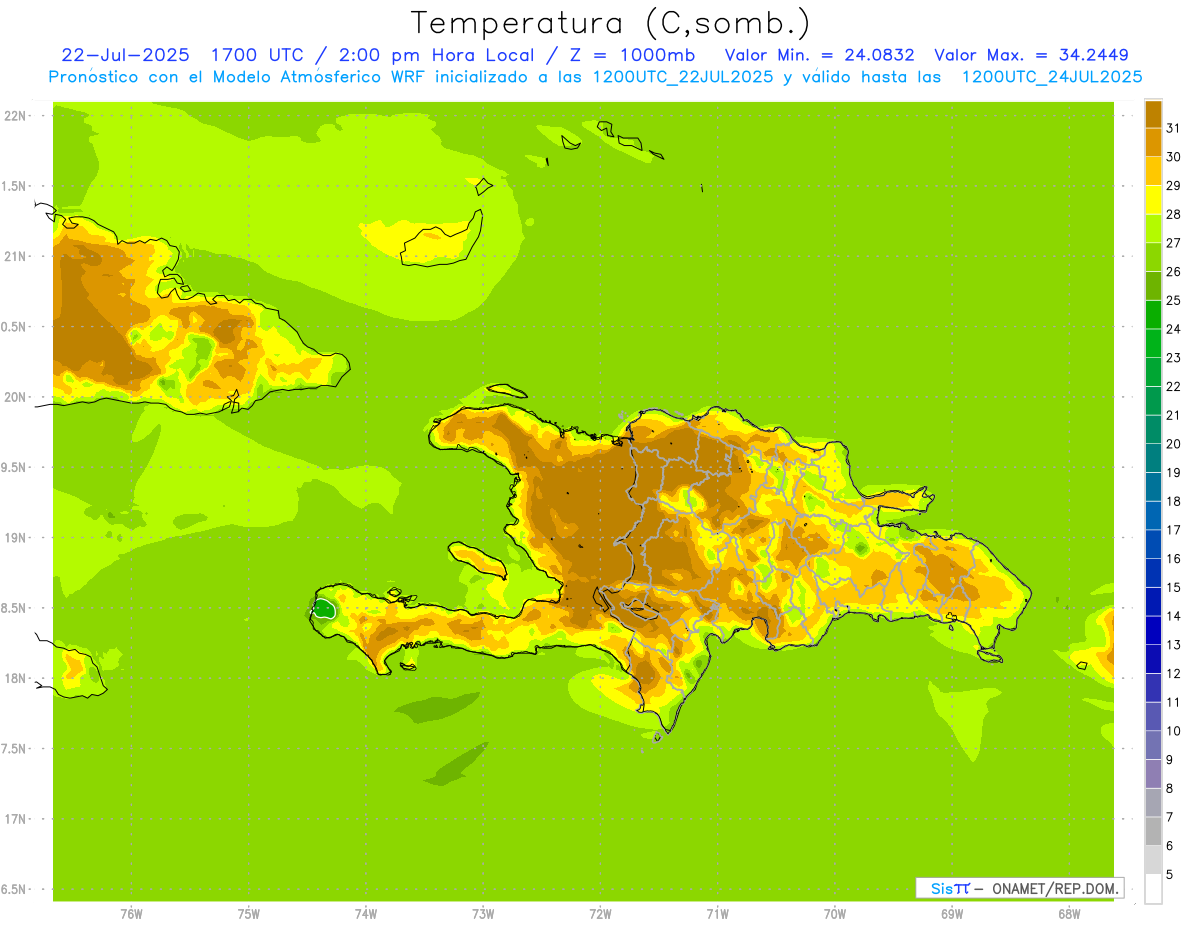
Task: Click the "1200UTC_22JUL2025" initialization time
Action: [x=682, y=77]
